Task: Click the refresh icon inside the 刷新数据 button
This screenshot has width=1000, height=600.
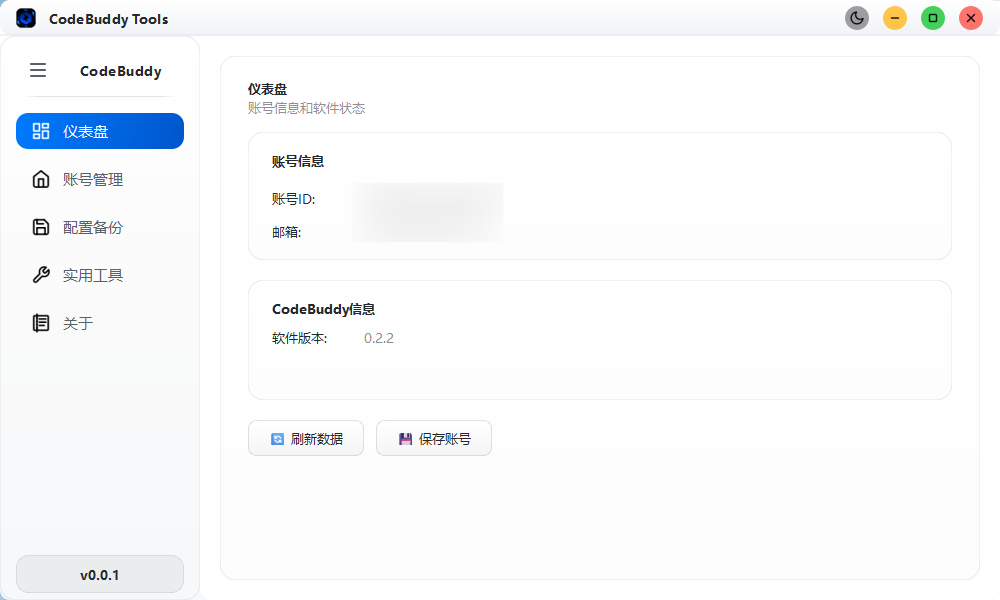Action: click(277, 439)
